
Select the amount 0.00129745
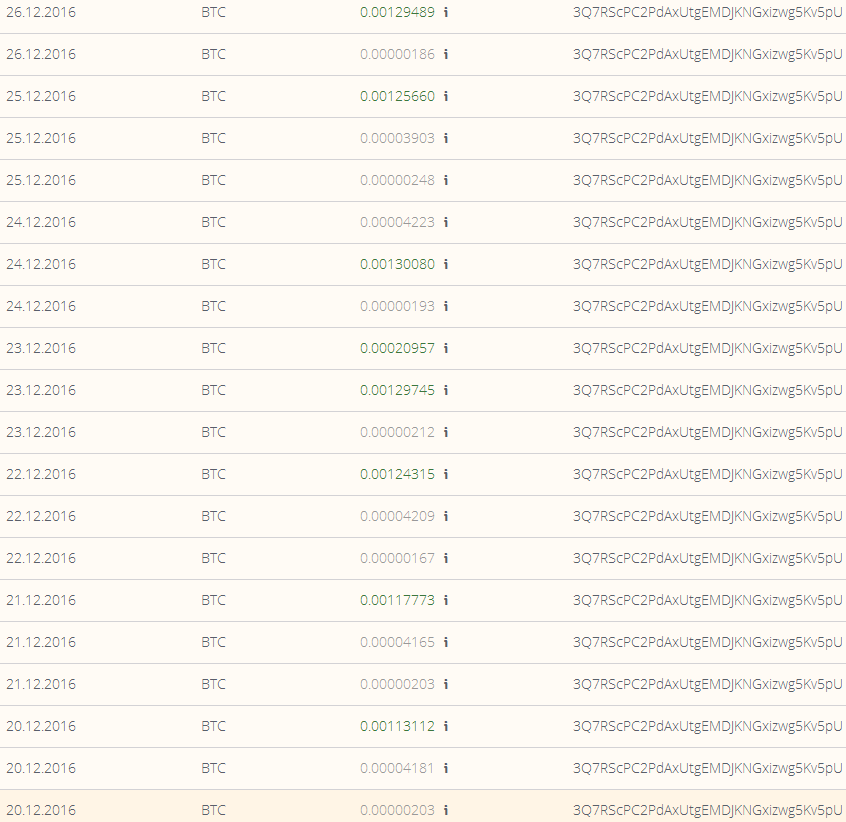[397, 390]
